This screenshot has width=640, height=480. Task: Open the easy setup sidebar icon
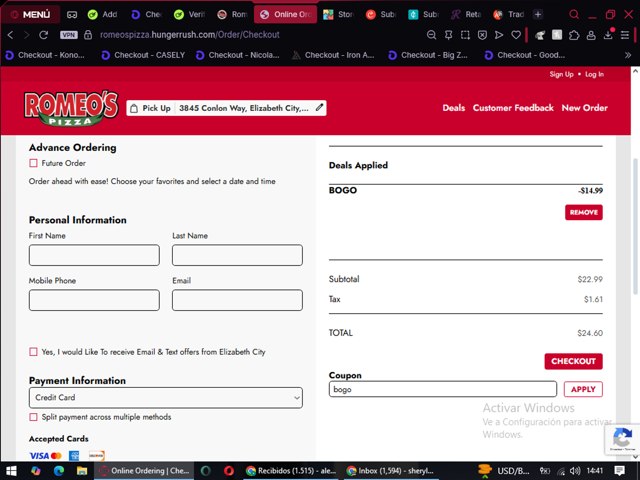click(625, 35)
